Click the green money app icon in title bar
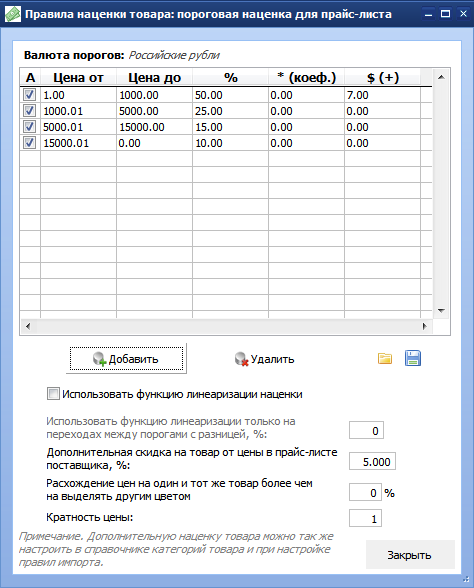 coord(13,14)
